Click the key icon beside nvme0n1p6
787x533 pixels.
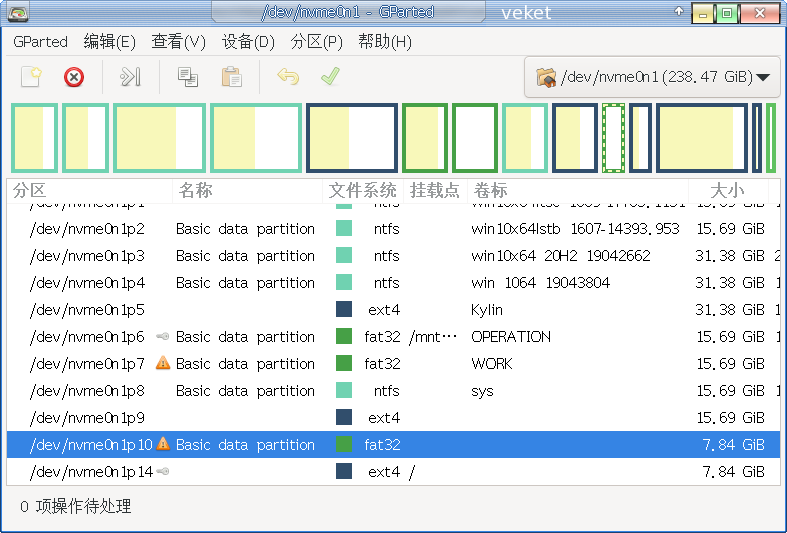point(163,337)
